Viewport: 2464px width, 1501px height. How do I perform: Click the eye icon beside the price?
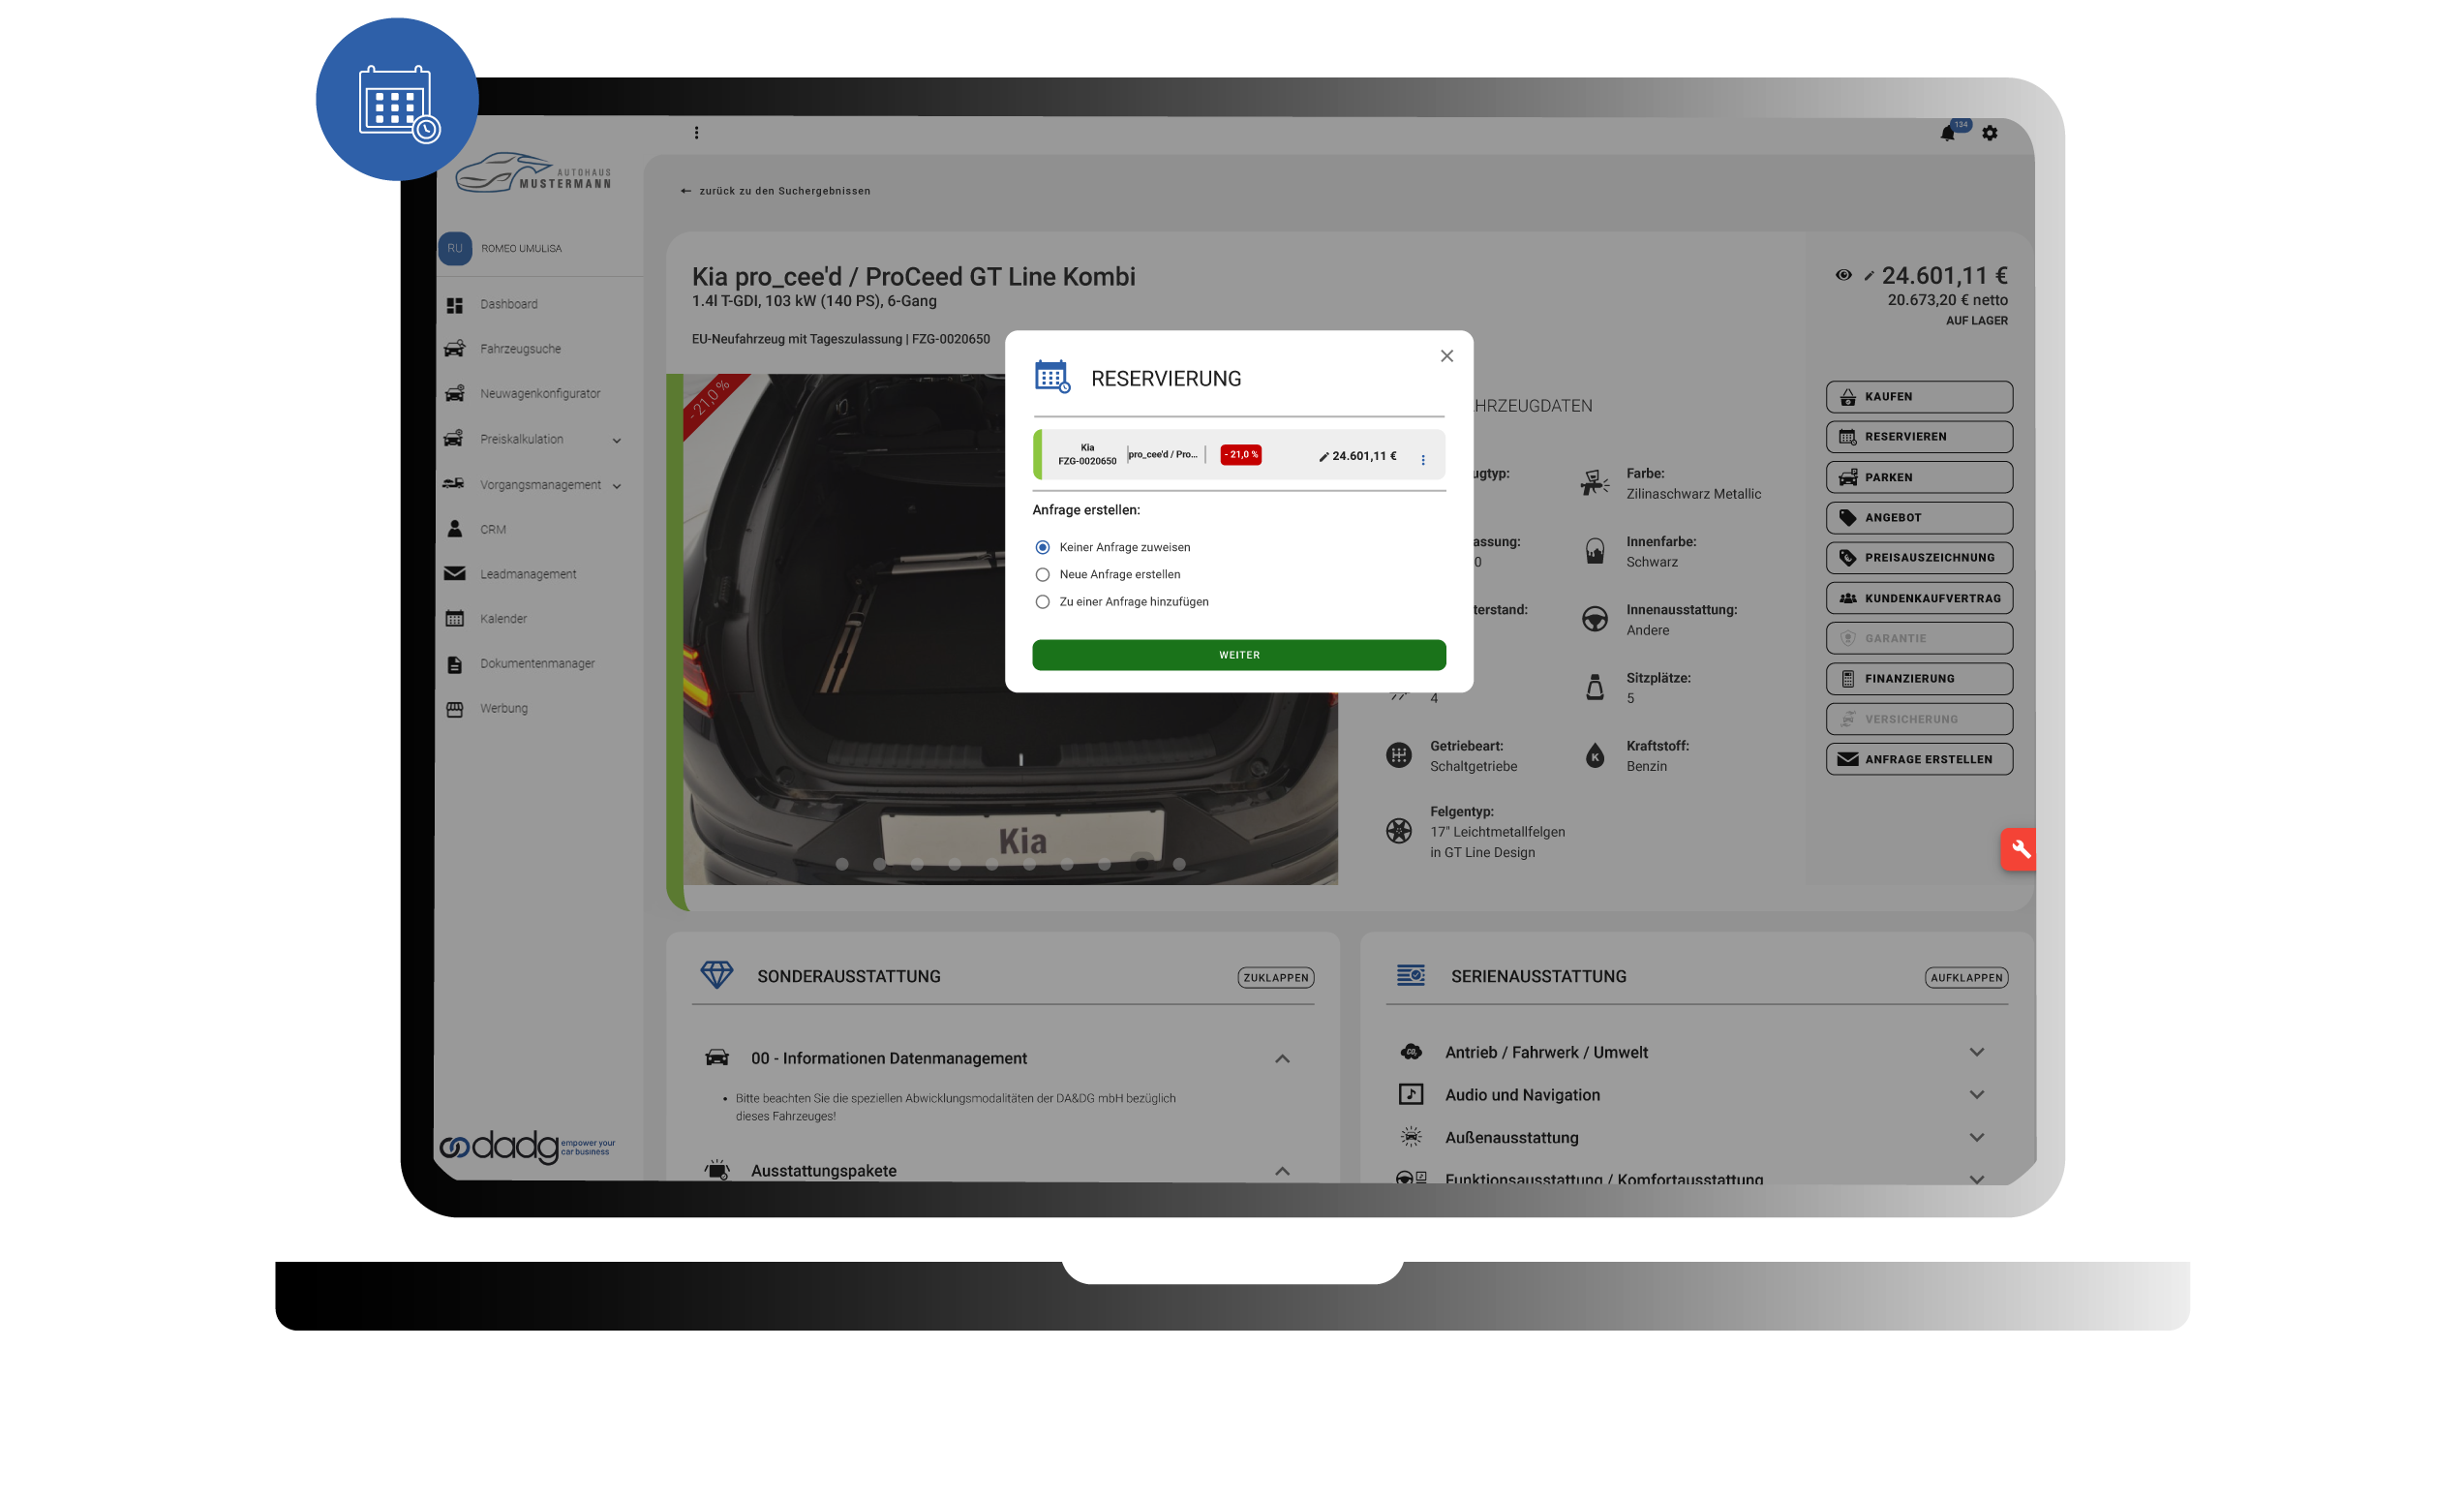click(1843, 275)
